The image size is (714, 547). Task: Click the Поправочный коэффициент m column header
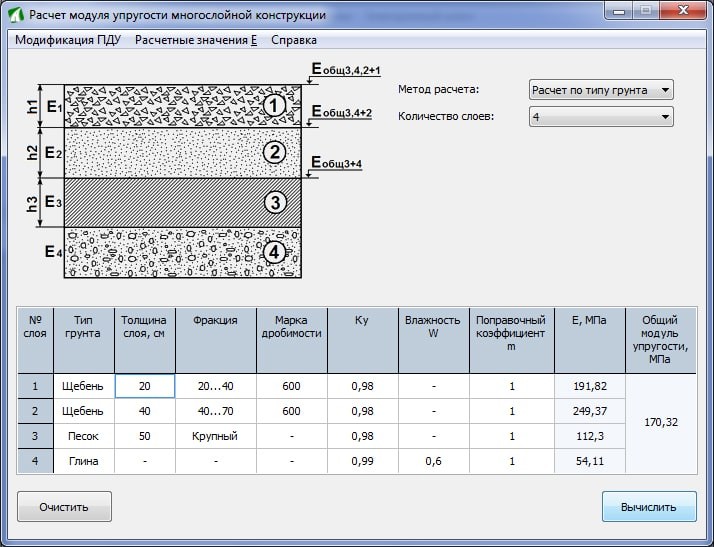tap(512, 340)
